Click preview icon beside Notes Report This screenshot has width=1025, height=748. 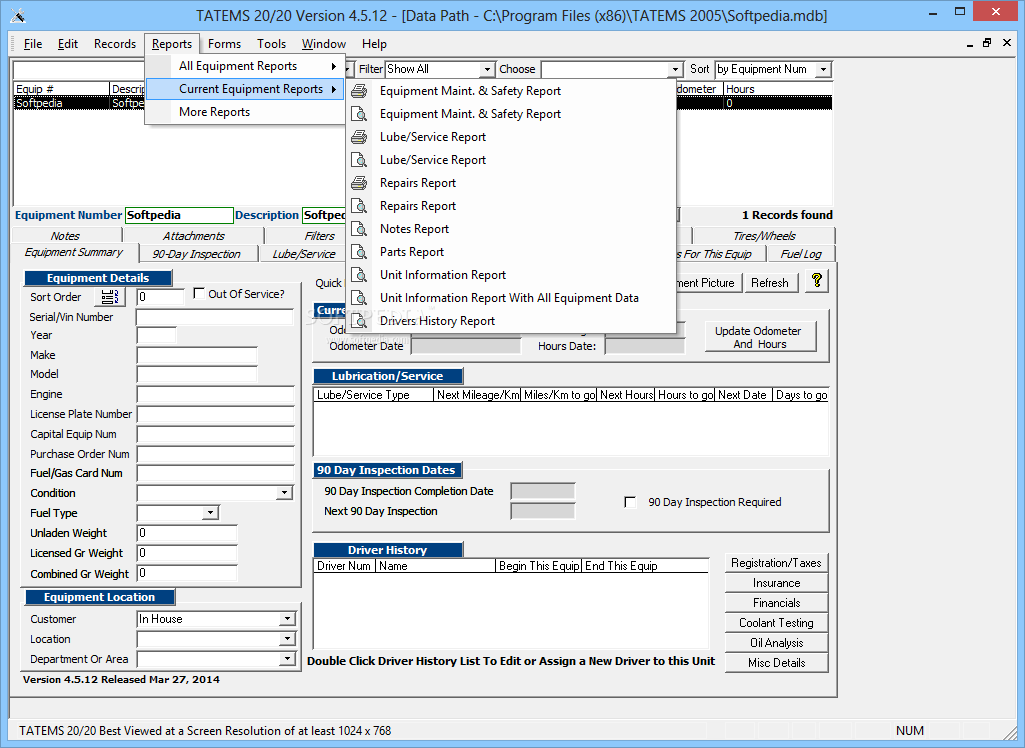(359, 229)
